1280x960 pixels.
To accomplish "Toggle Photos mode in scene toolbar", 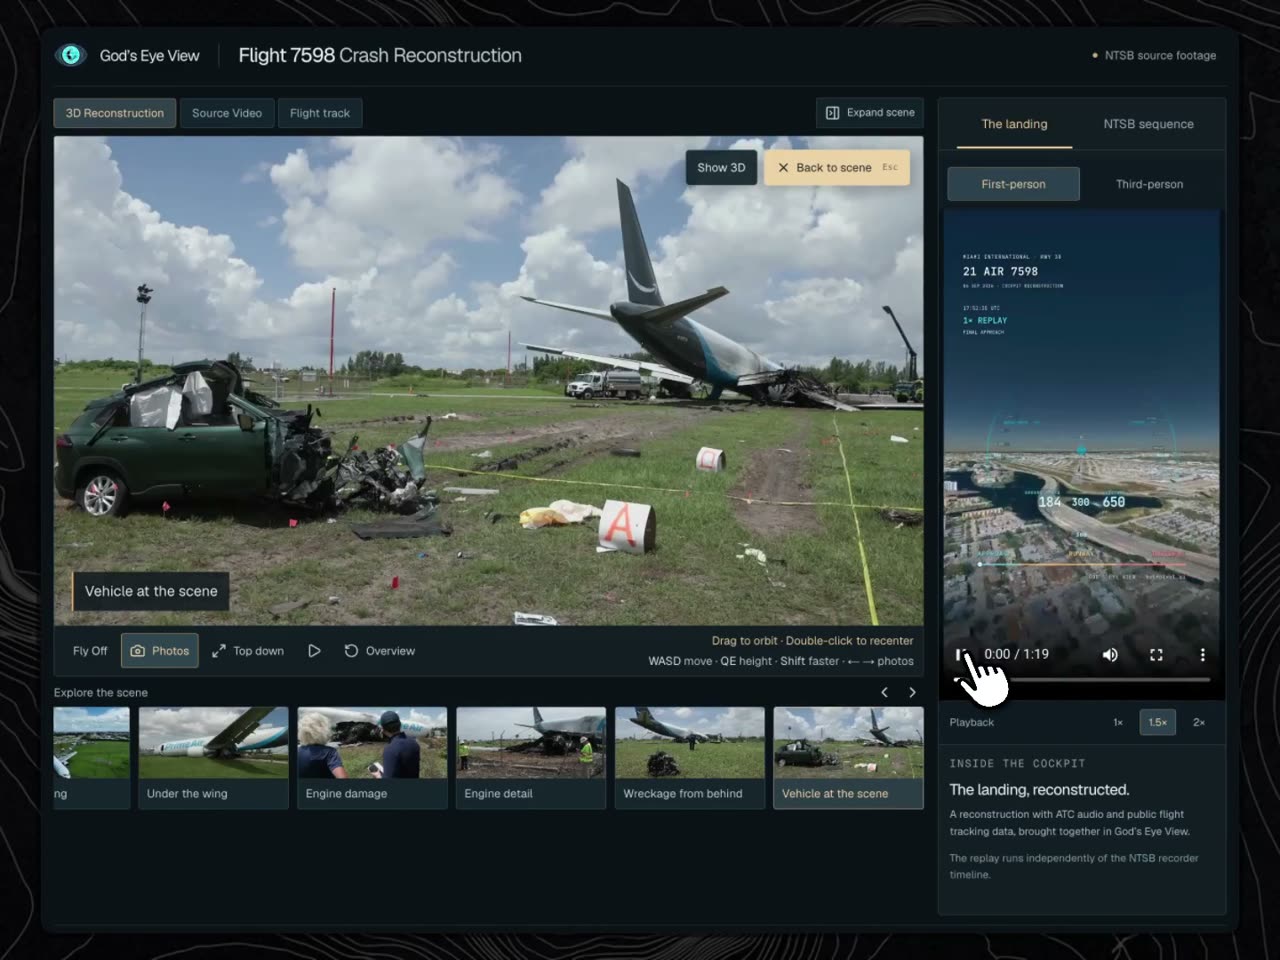I will point(160,651).
